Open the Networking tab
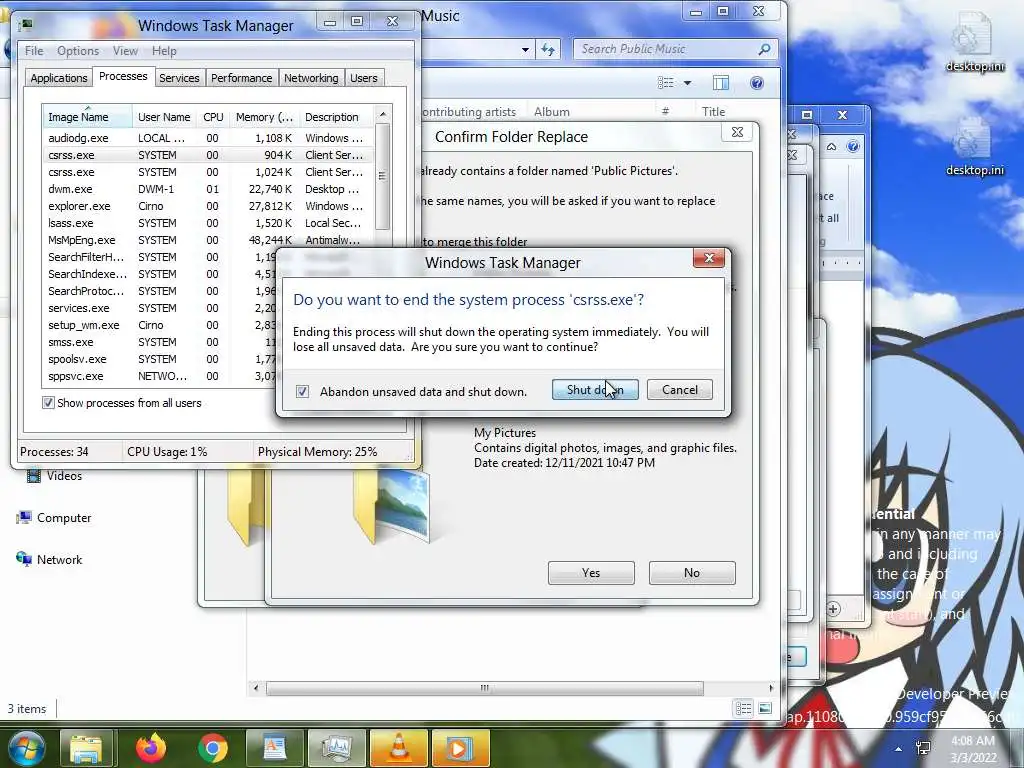This screenshot has width=1024, height=768. 311,78
